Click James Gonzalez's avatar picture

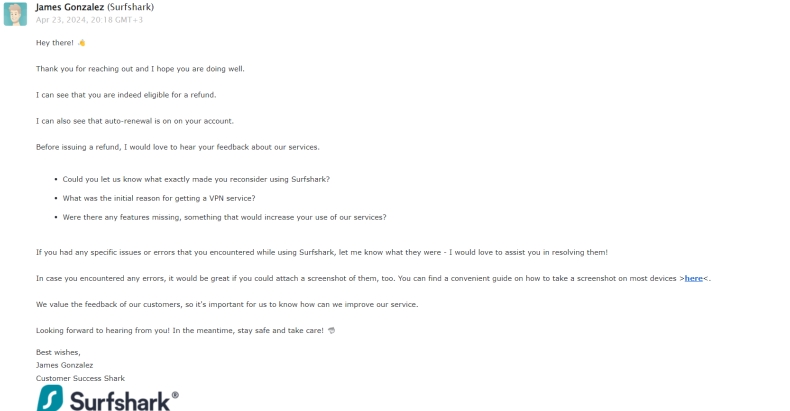15,13
